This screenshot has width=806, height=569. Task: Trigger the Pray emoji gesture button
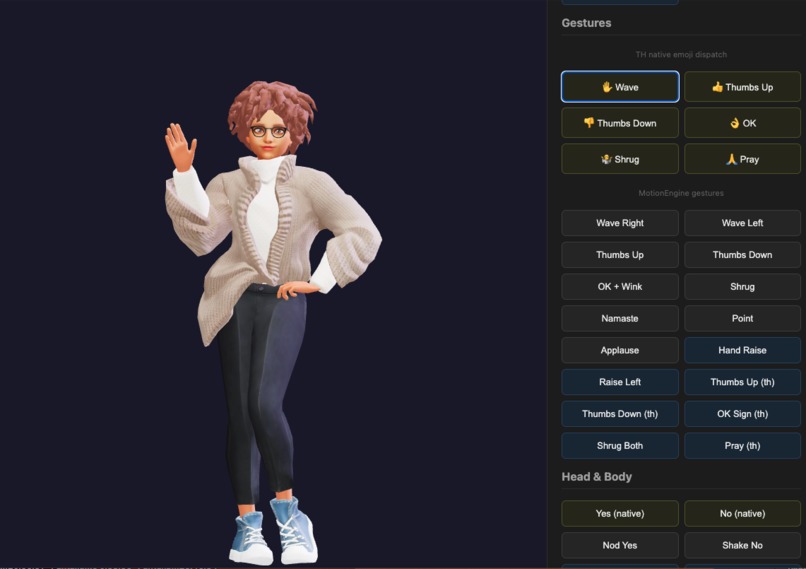click(742, 159)
